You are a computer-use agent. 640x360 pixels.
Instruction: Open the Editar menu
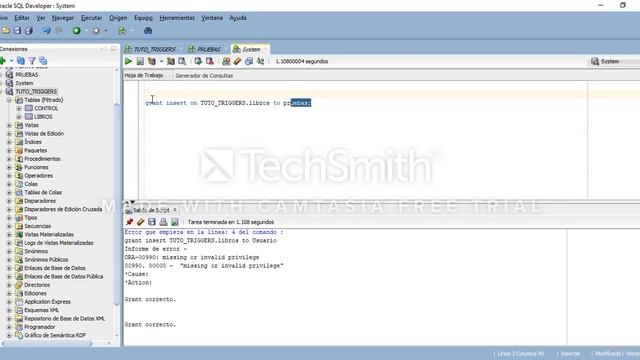click(x=22, y=18)
